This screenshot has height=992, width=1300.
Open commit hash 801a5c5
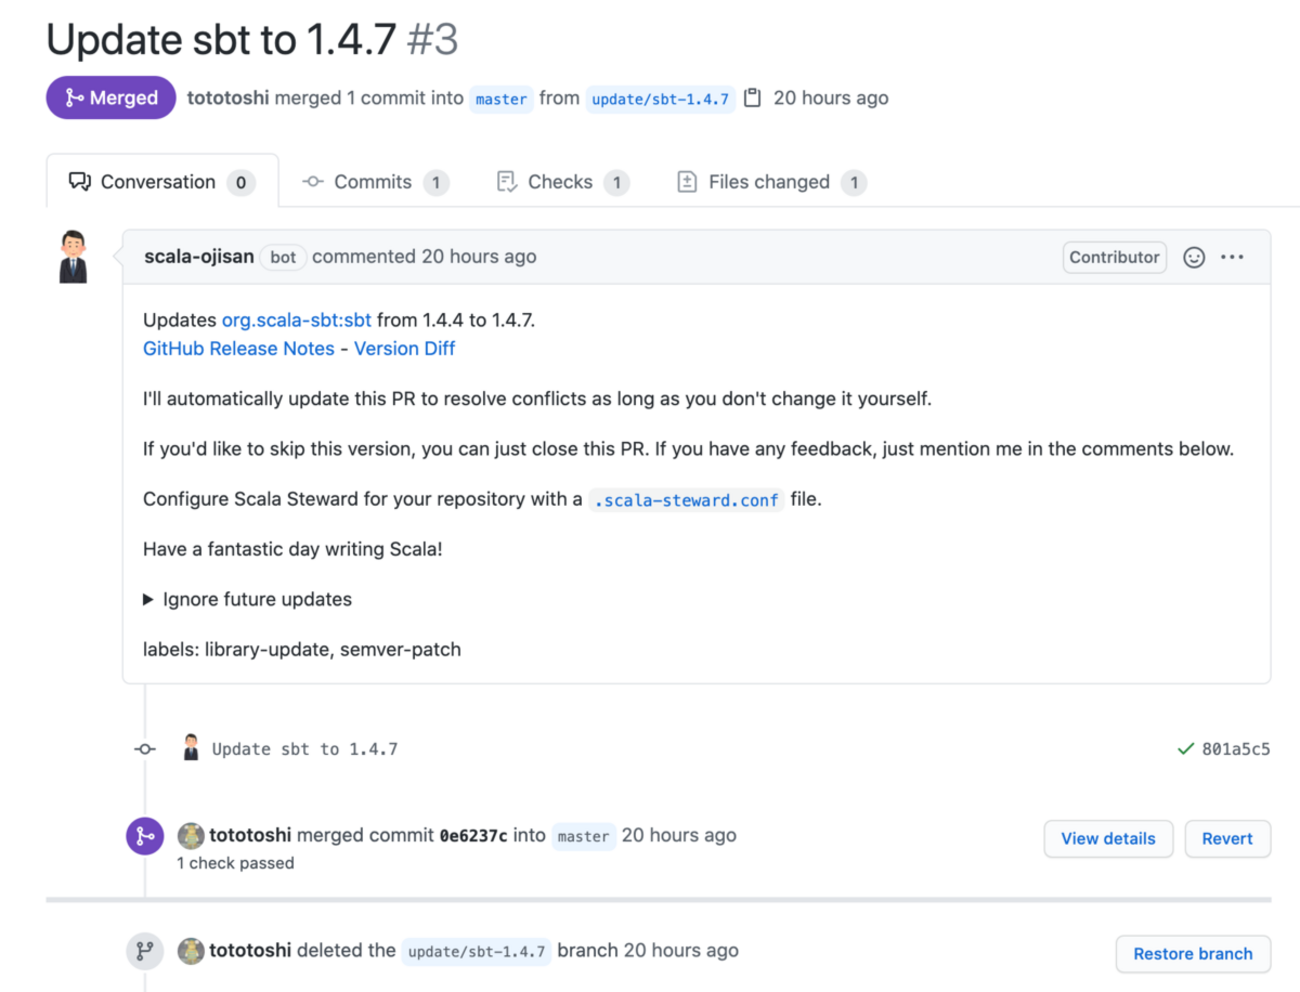[1236, 749]
